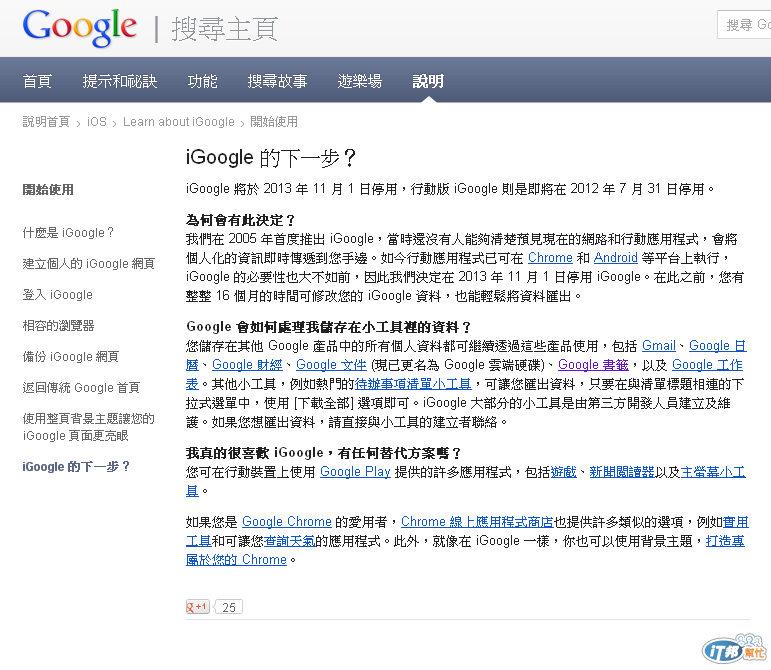Click the 25 share count bubble
Screen dimensions: 771x670
click(x=229, y=608)
